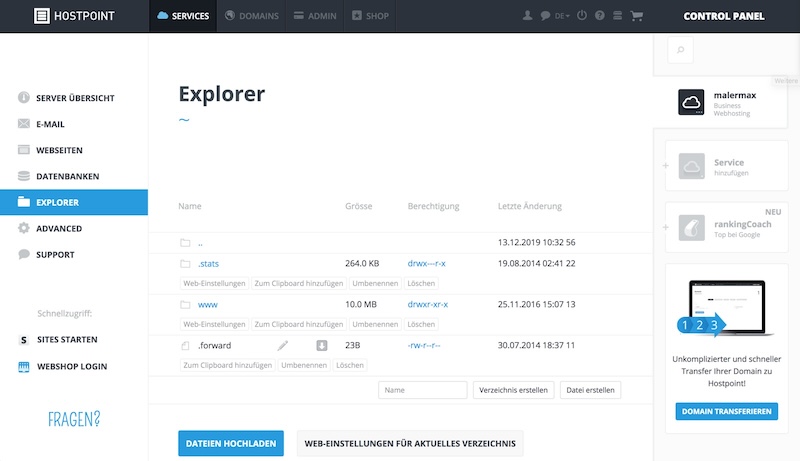800x461 pixels.
Task: Change permissions -rw-r--r-- for .forward
Action: click(423, 346)
